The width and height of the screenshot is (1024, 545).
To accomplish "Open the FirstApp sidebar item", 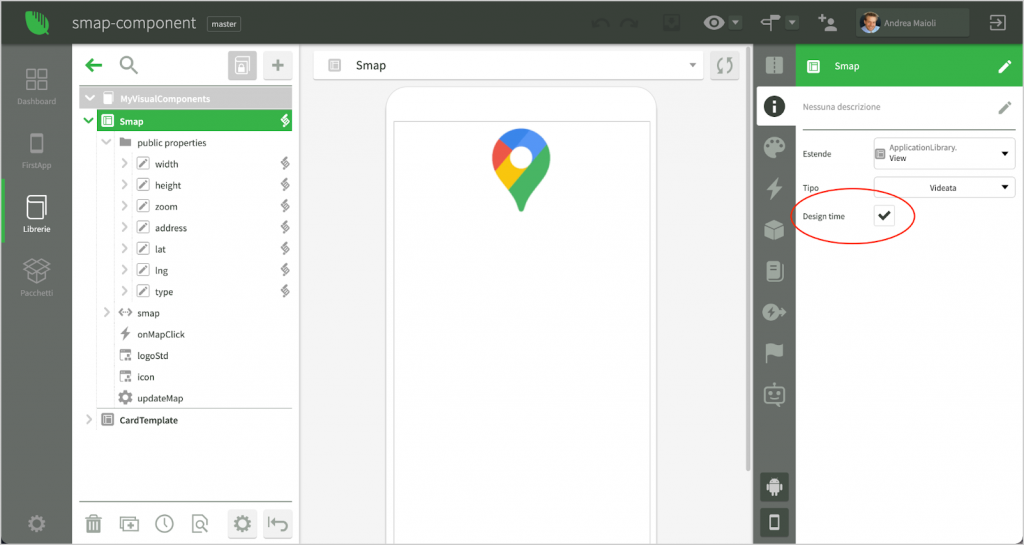I will click(x=37, y=151).
